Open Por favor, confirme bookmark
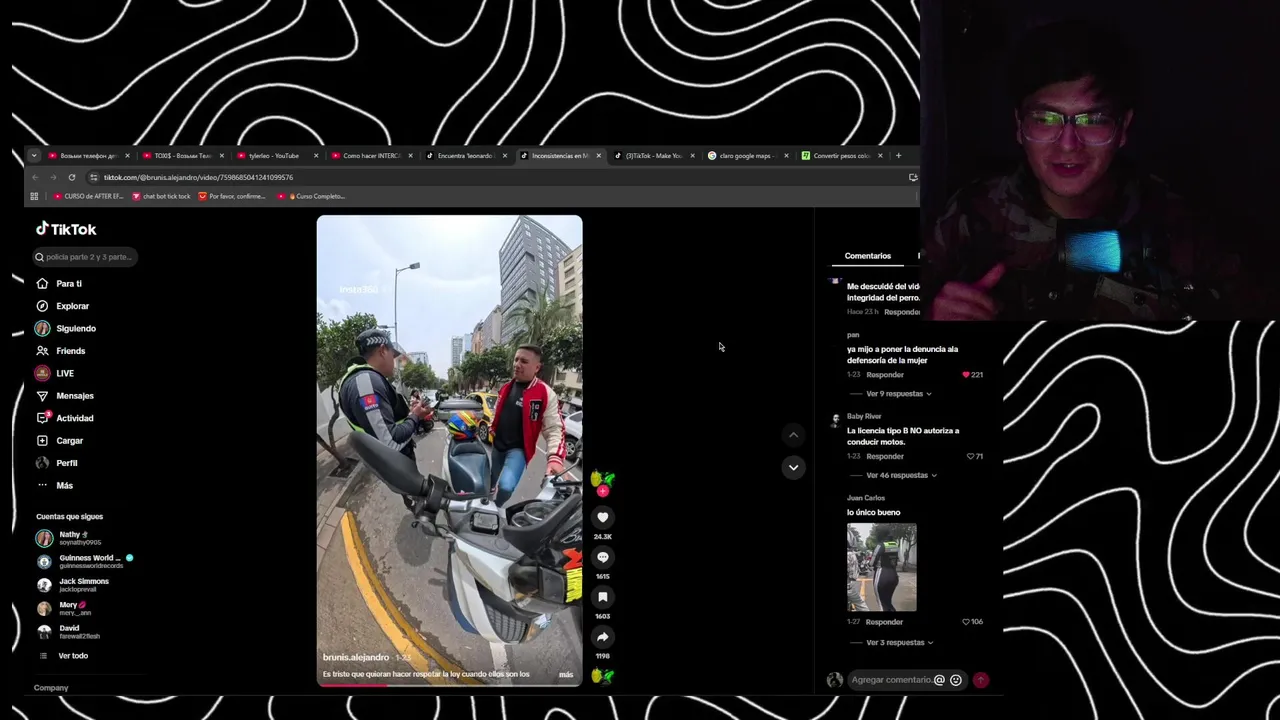This screenshot has width=1280, height=720. pos(232,196)
